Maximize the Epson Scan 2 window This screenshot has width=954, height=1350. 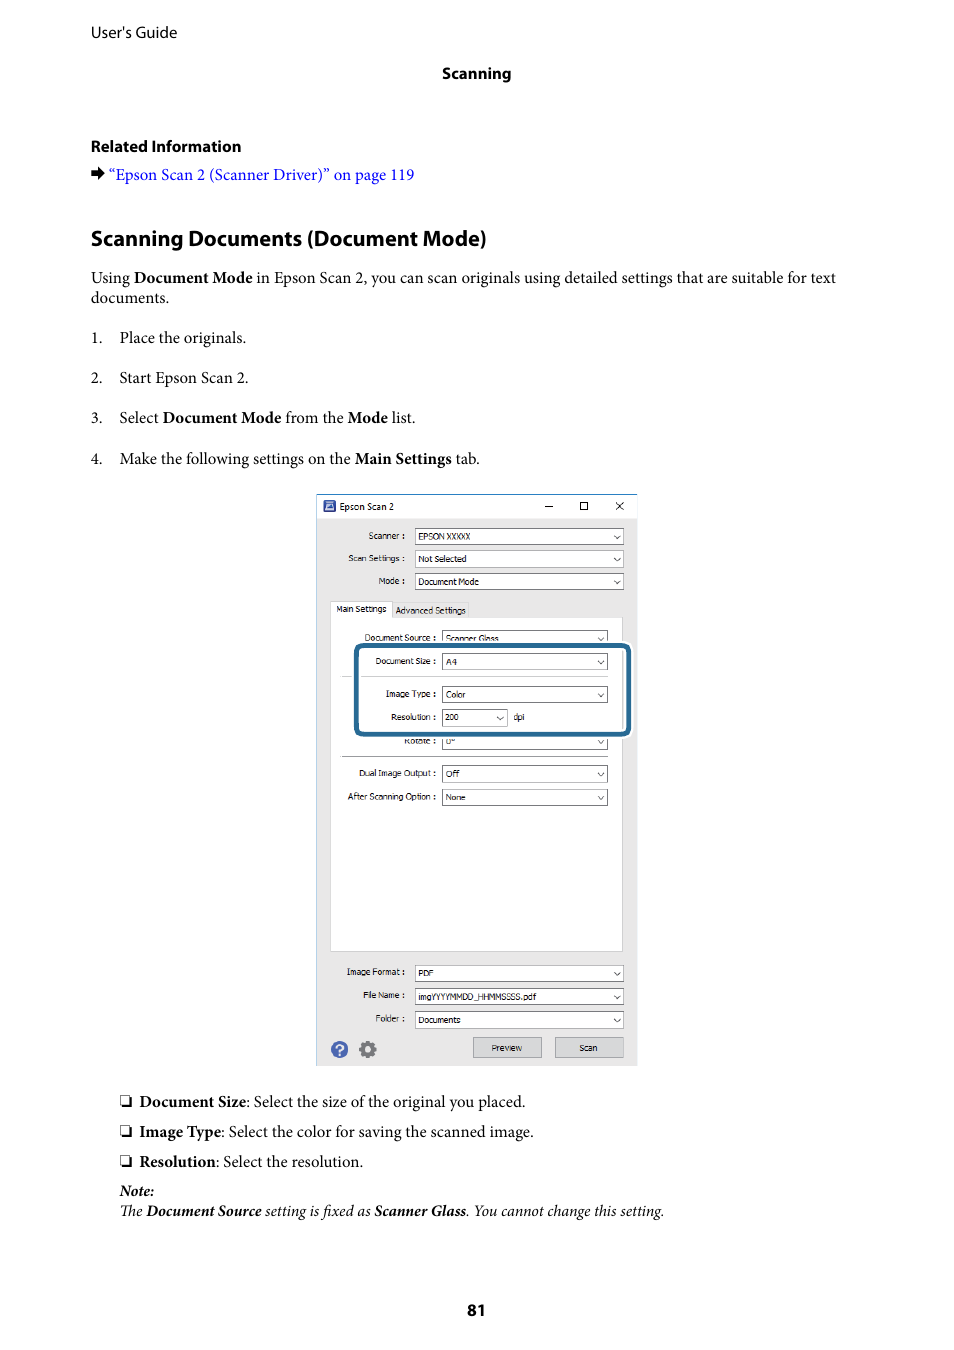[584, 507]
